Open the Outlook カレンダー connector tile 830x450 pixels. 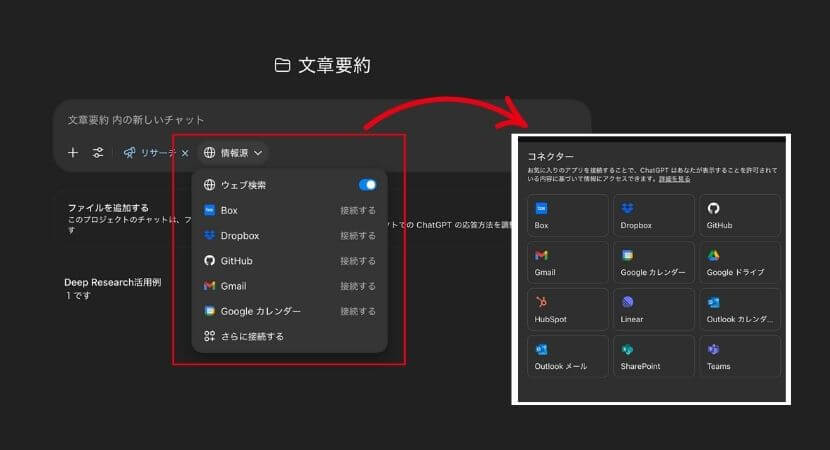(739, 309)
